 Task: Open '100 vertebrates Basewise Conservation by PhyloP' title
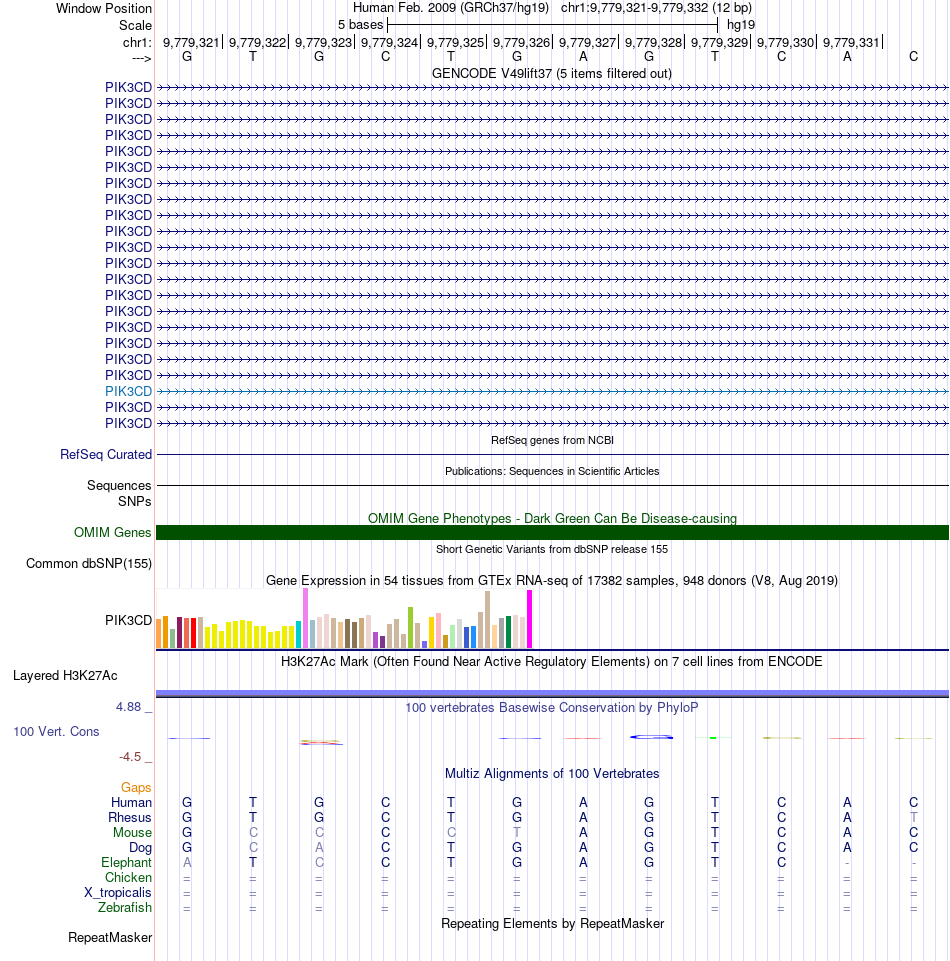click(x=552, y=707)
